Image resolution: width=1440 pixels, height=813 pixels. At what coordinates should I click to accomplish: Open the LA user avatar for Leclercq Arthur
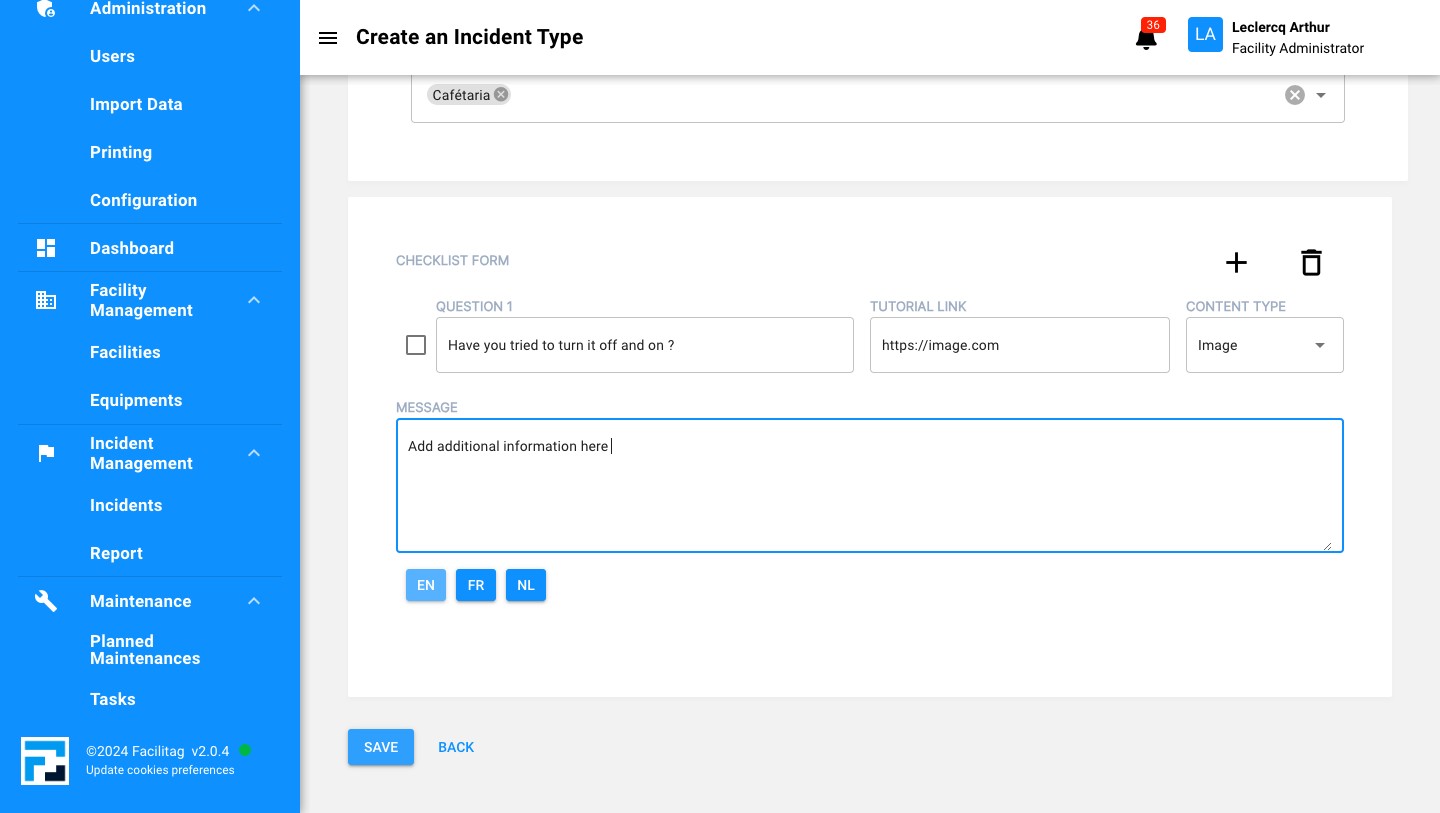point(1205,34)
